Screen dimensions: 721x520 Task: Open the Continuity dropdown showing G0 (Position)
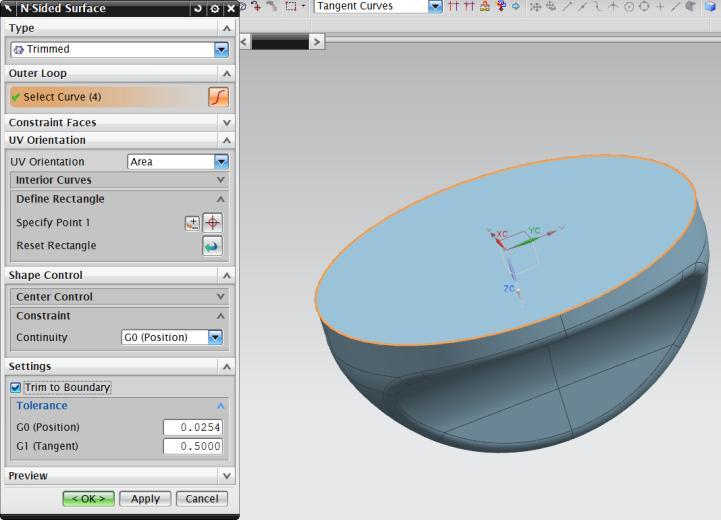pyautogui.click(x=215, y=337)
